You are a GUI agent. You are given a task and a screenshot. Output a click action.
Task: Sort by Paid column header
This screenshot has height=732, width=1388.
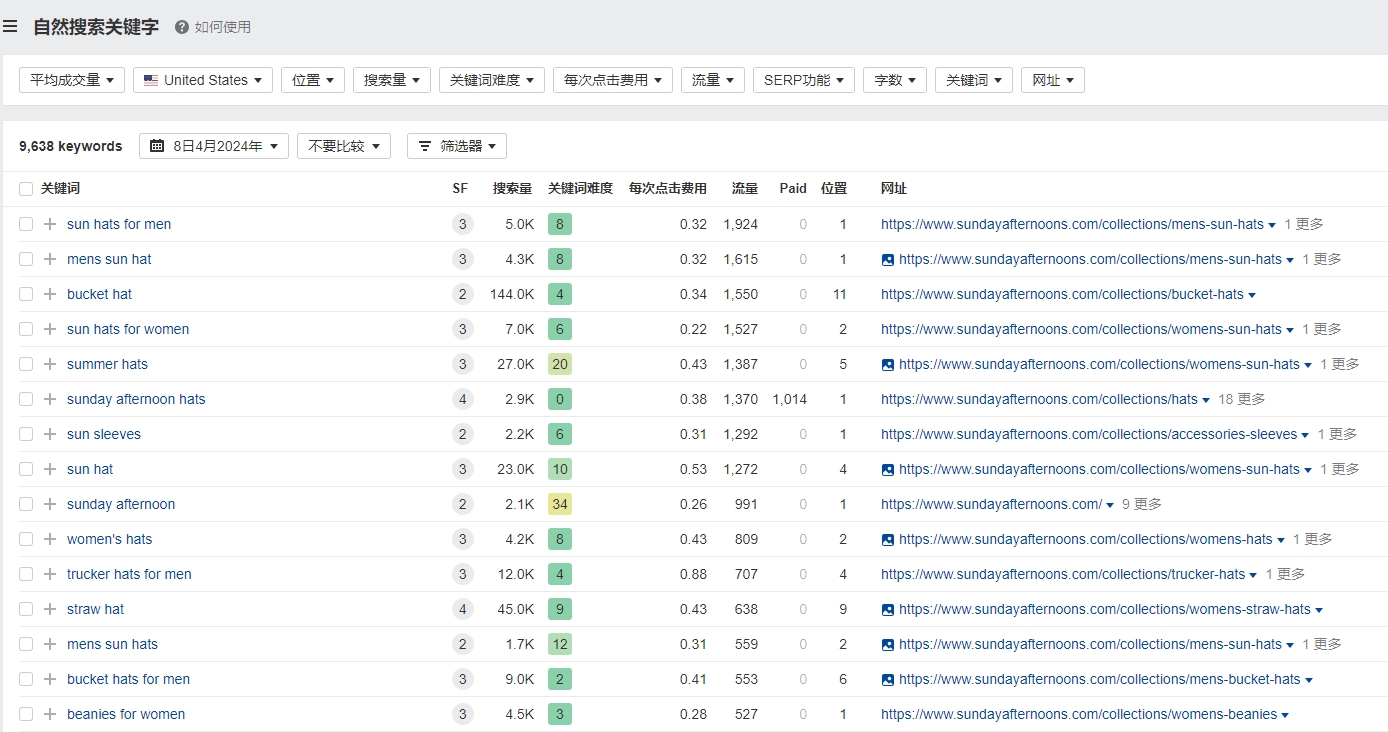tap(793, 188)
